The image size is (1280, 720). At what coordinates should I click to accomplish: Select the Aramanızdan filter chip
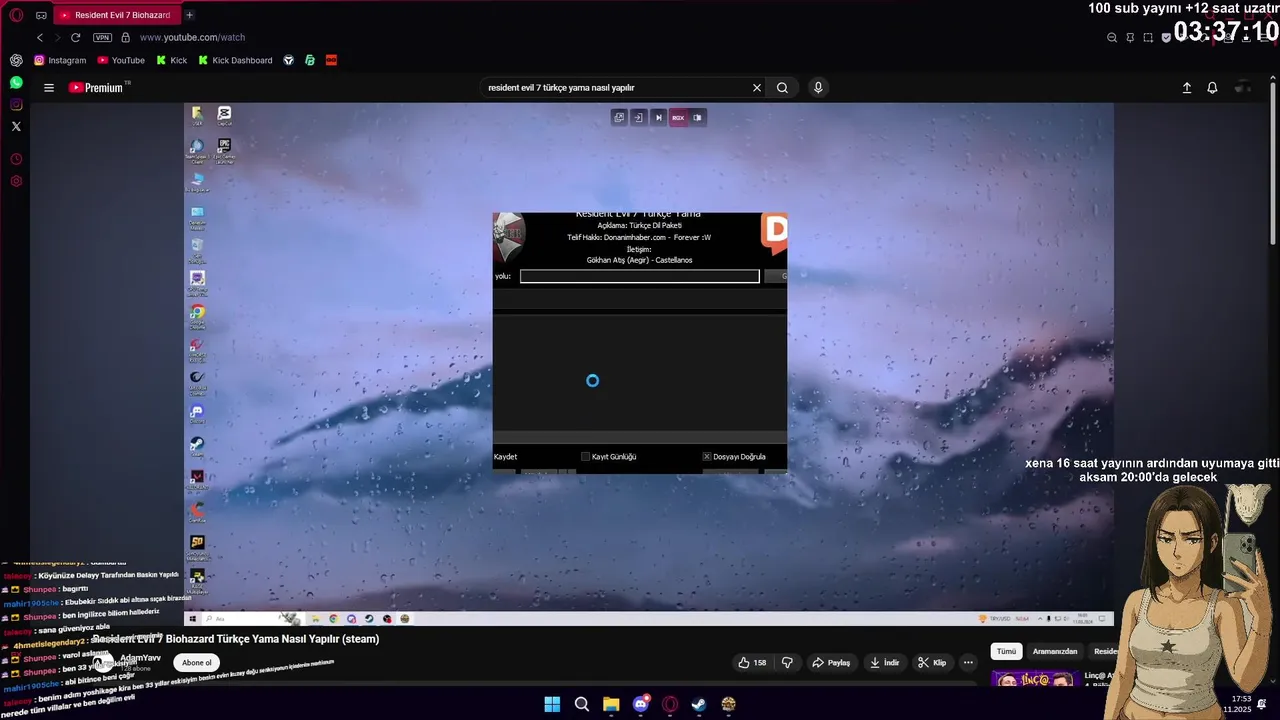coord(1055,651)
